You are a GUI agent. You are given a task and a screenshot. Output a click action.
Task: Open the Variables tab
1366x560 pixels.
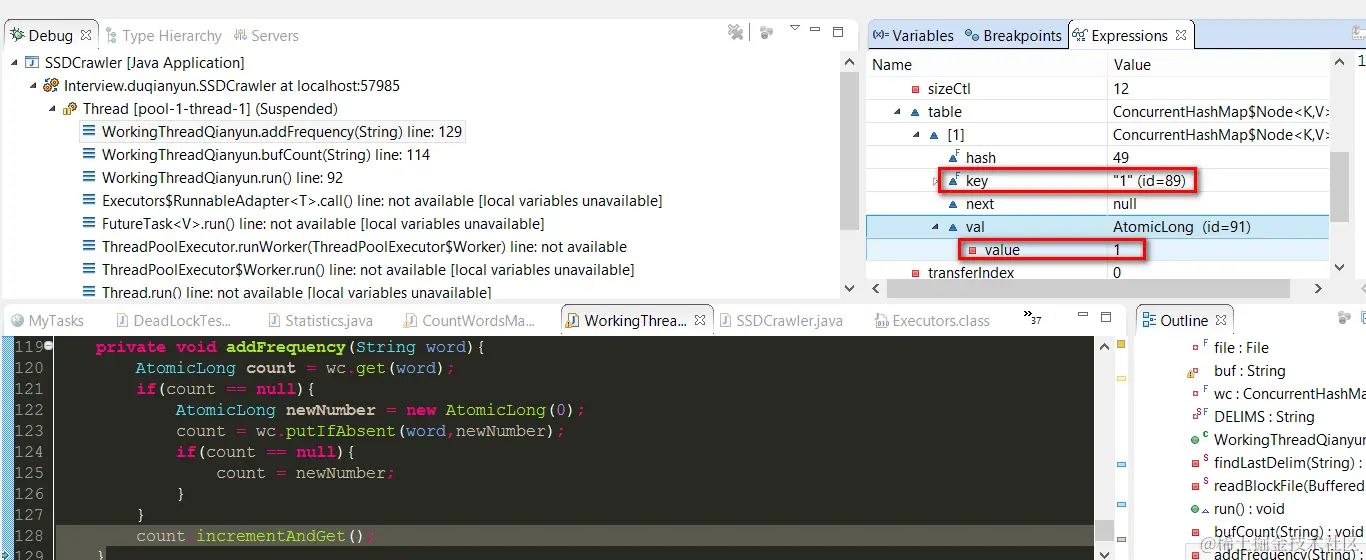coord(912,35)
